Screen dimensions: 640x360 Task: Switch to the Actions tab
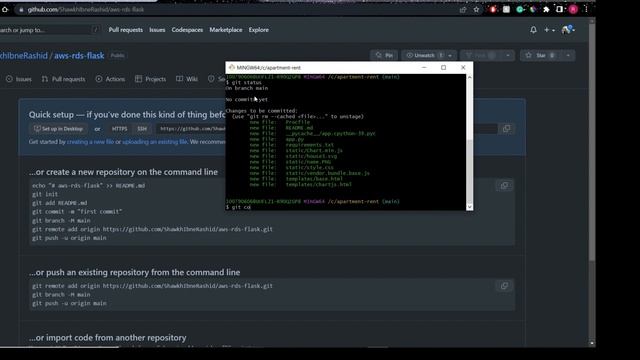pyautogui.click(x=110, y=79)
